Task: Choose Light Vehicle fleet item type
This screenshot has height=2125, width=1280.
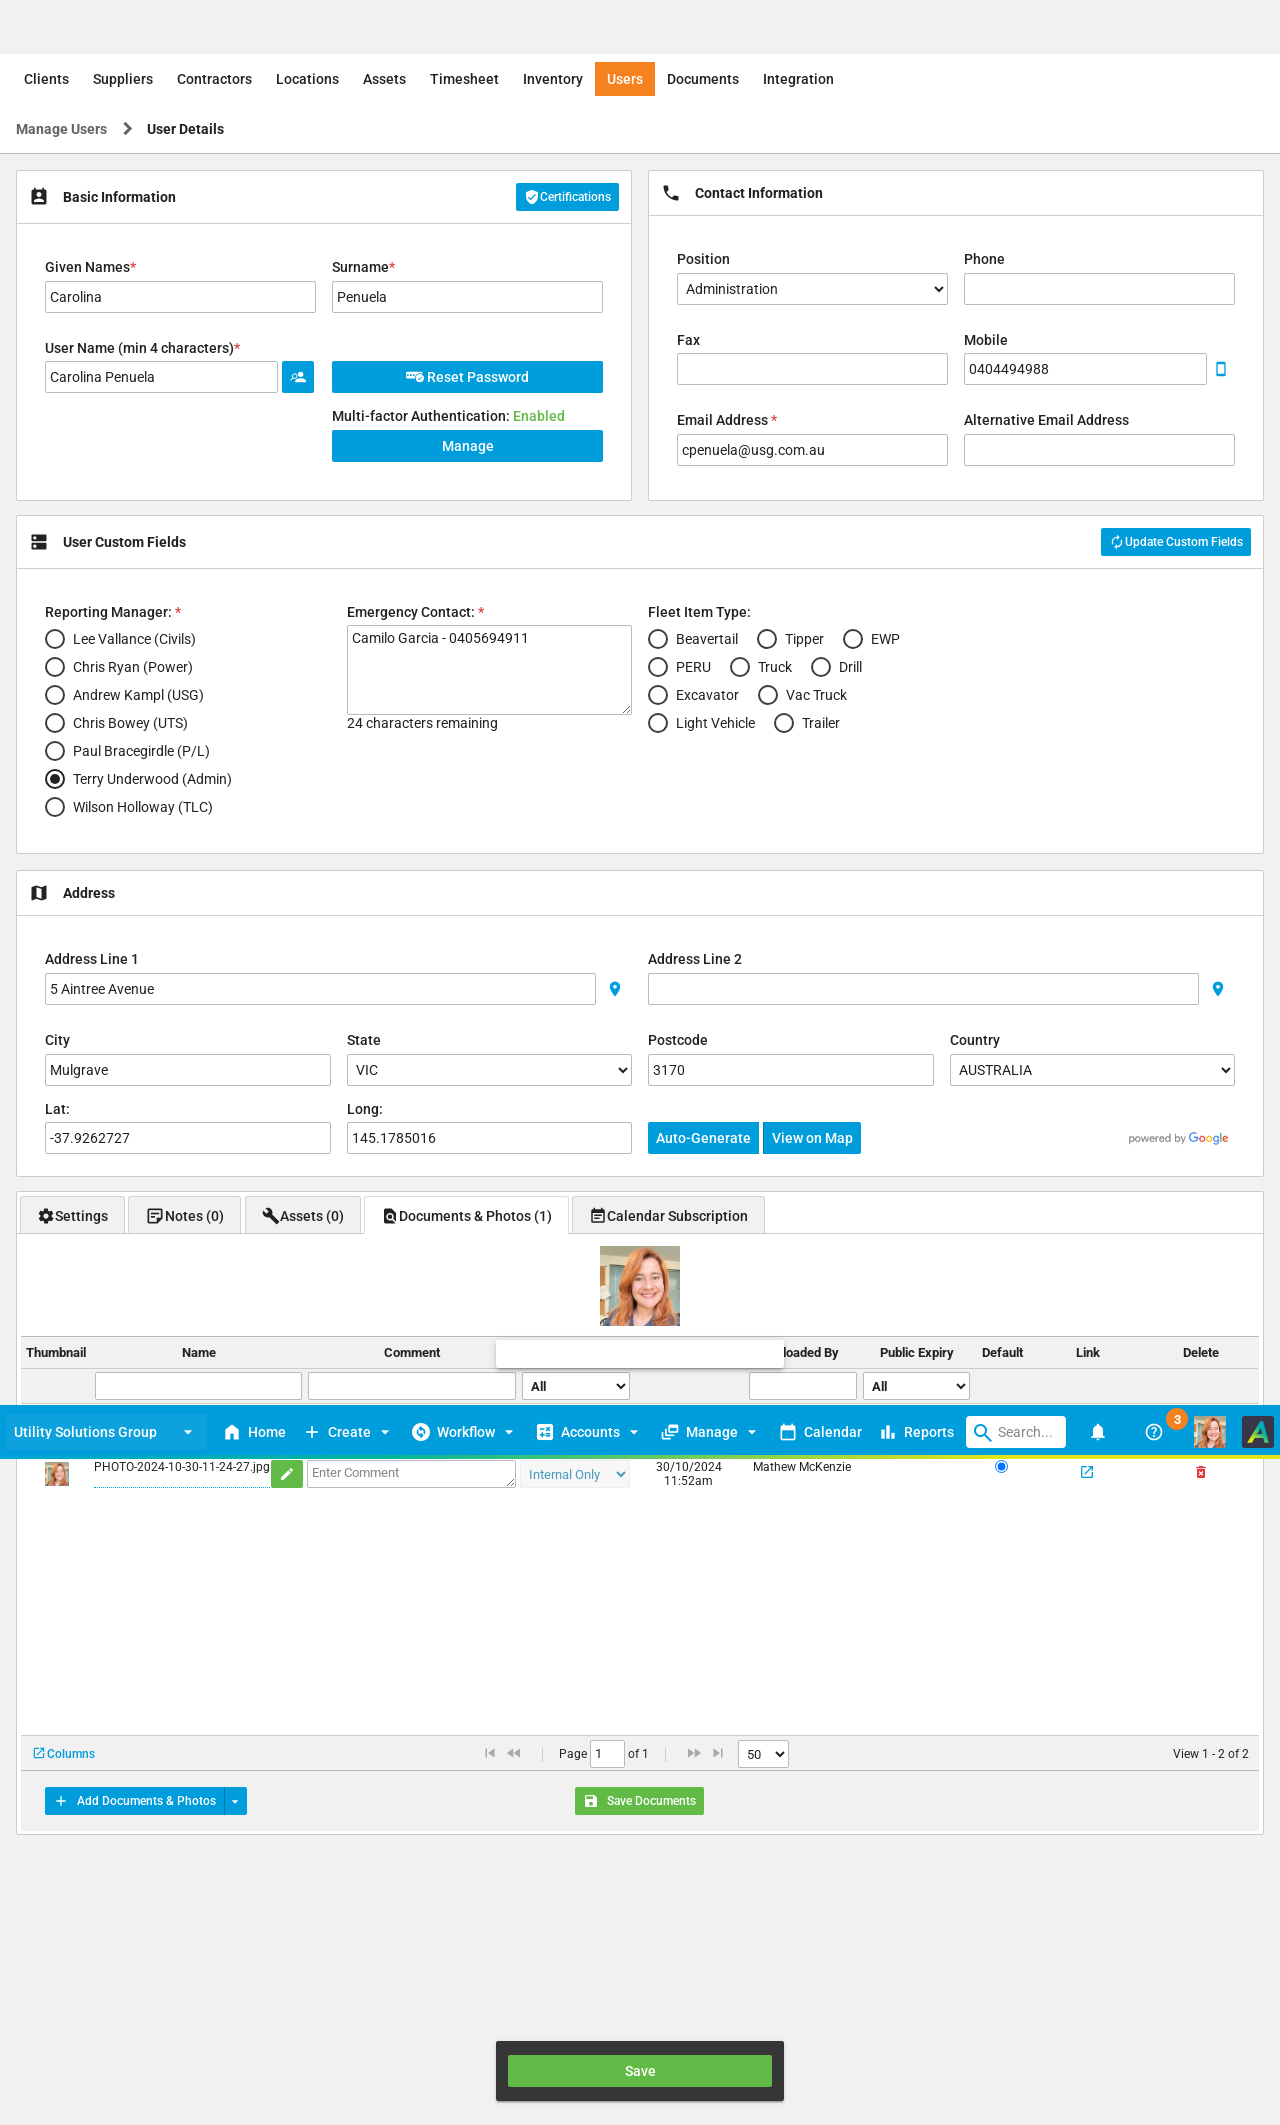Action: point(658,723)
